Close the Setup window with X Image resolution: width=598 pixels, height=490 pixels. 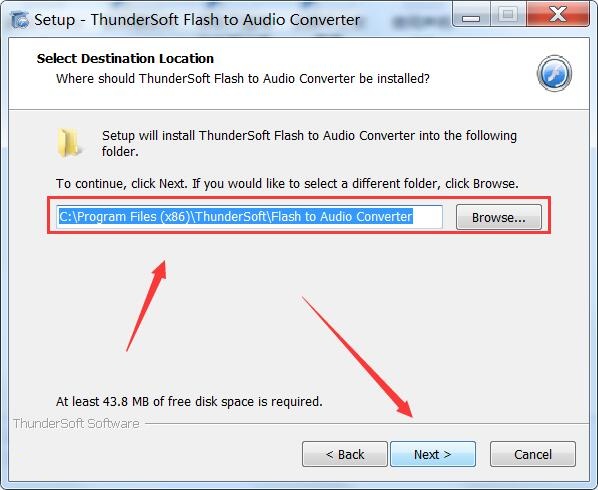[x=558, y=15]
